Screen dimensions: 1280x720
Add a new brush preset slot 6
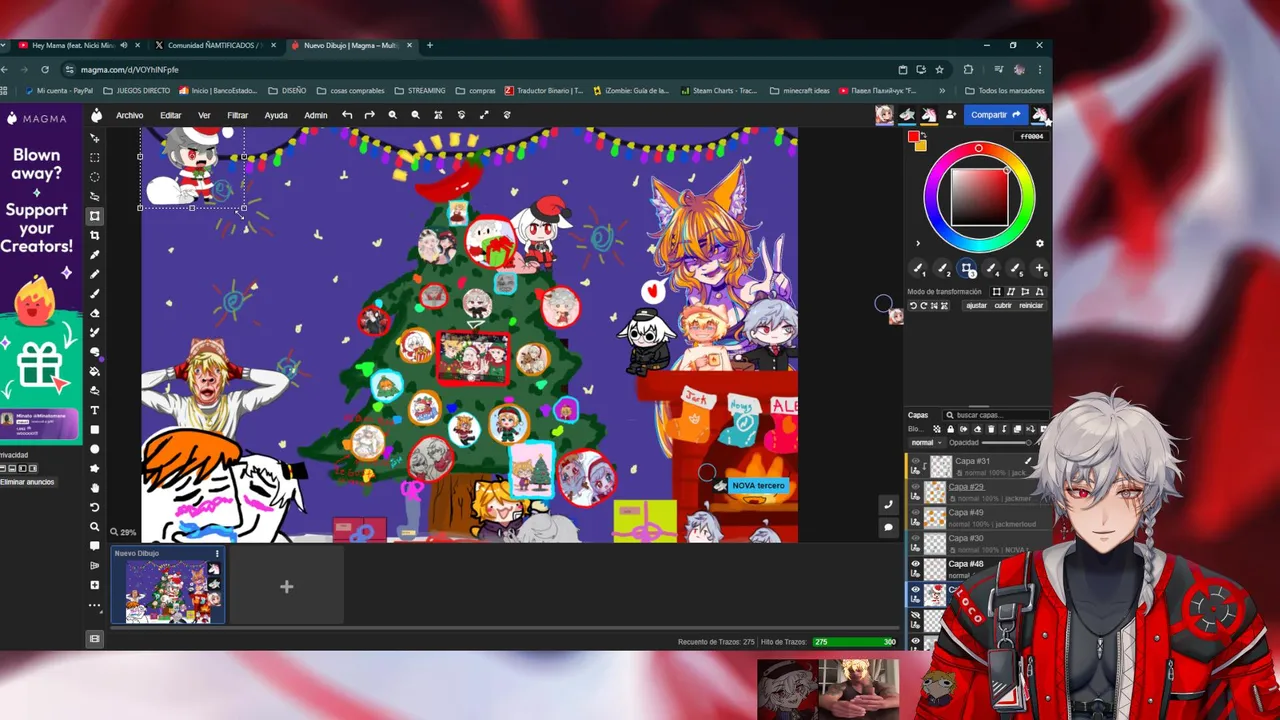tap(1039, 269)
